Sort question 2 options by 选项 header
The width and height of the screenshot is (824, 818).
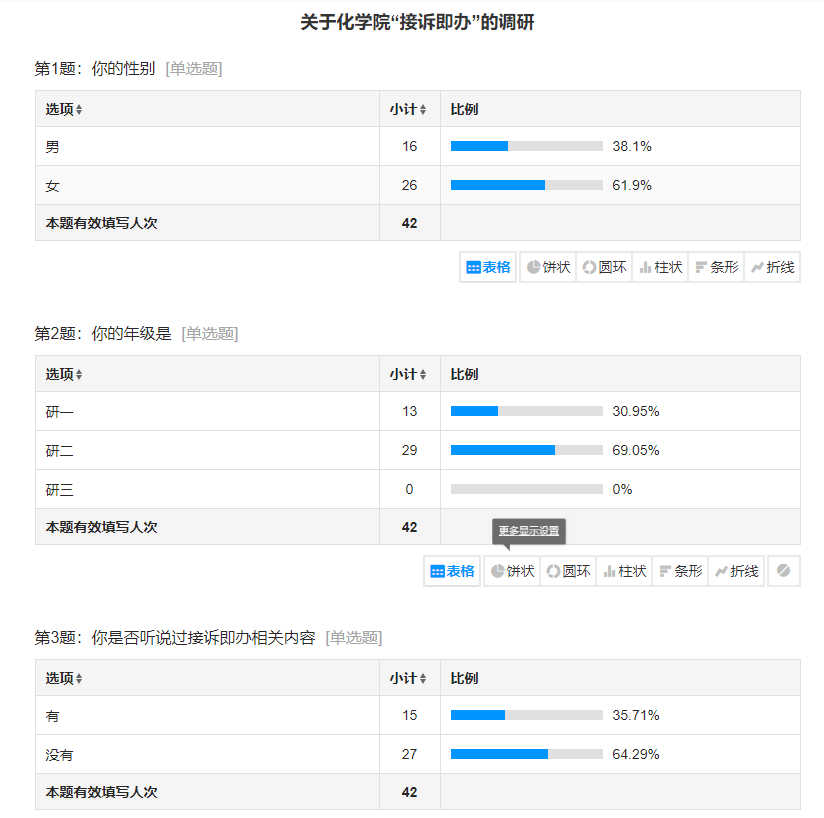(x=64, y=374)
